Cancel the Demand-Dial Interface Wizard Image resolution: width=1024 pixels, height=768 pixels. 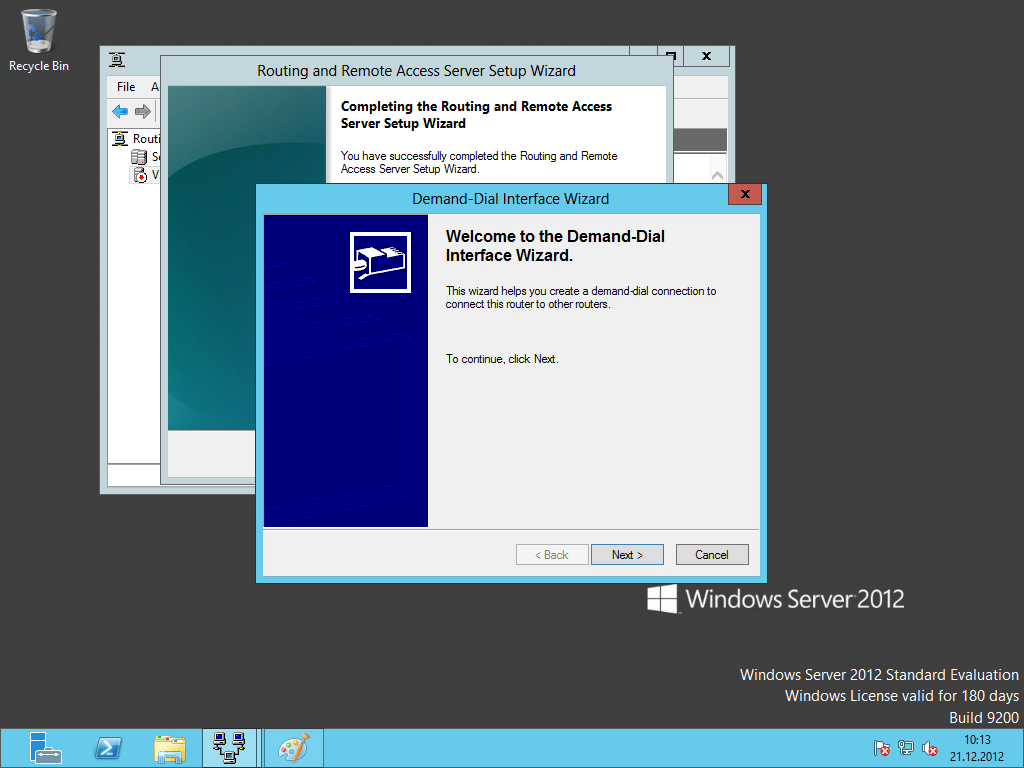(x=712, y=555)
